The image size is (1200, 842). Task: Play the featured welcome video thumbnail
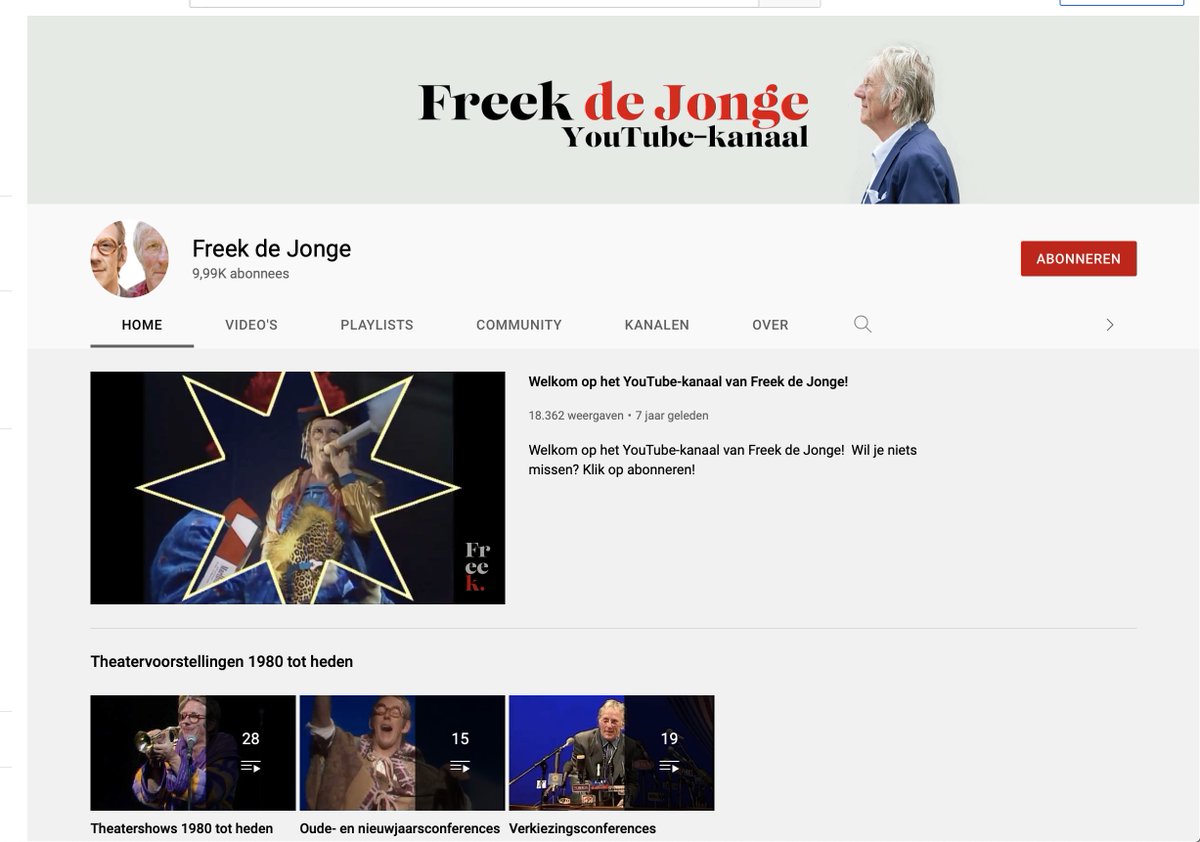tap(297, 488)
